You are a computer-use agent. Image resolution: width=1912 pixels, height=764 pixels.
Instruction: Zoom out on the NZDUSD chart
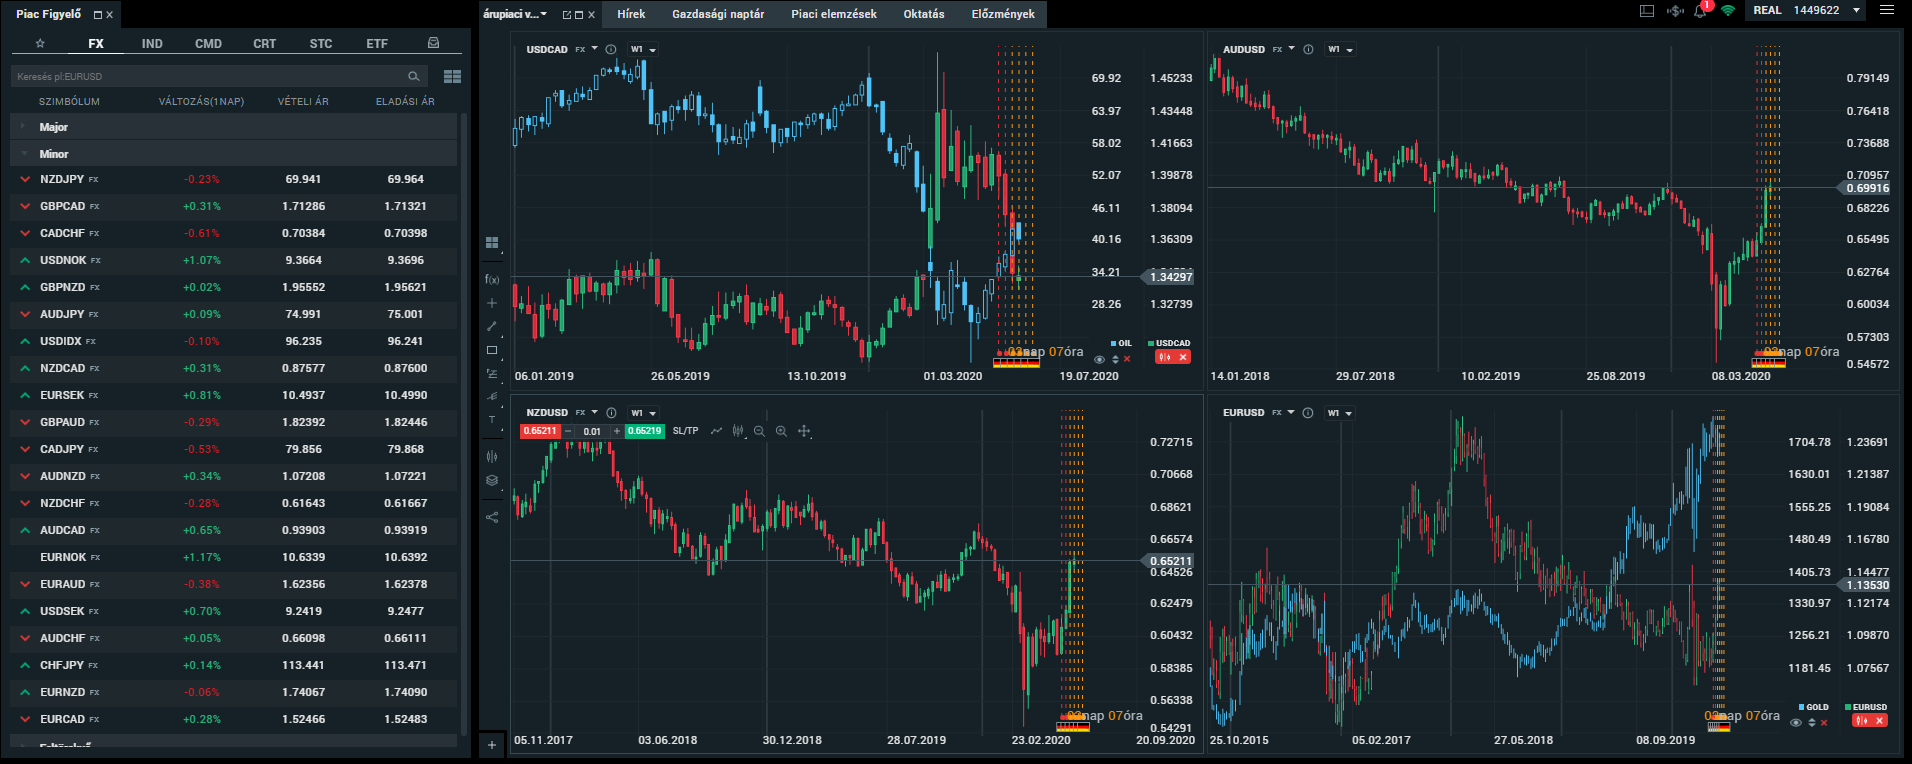coord(759,431)
